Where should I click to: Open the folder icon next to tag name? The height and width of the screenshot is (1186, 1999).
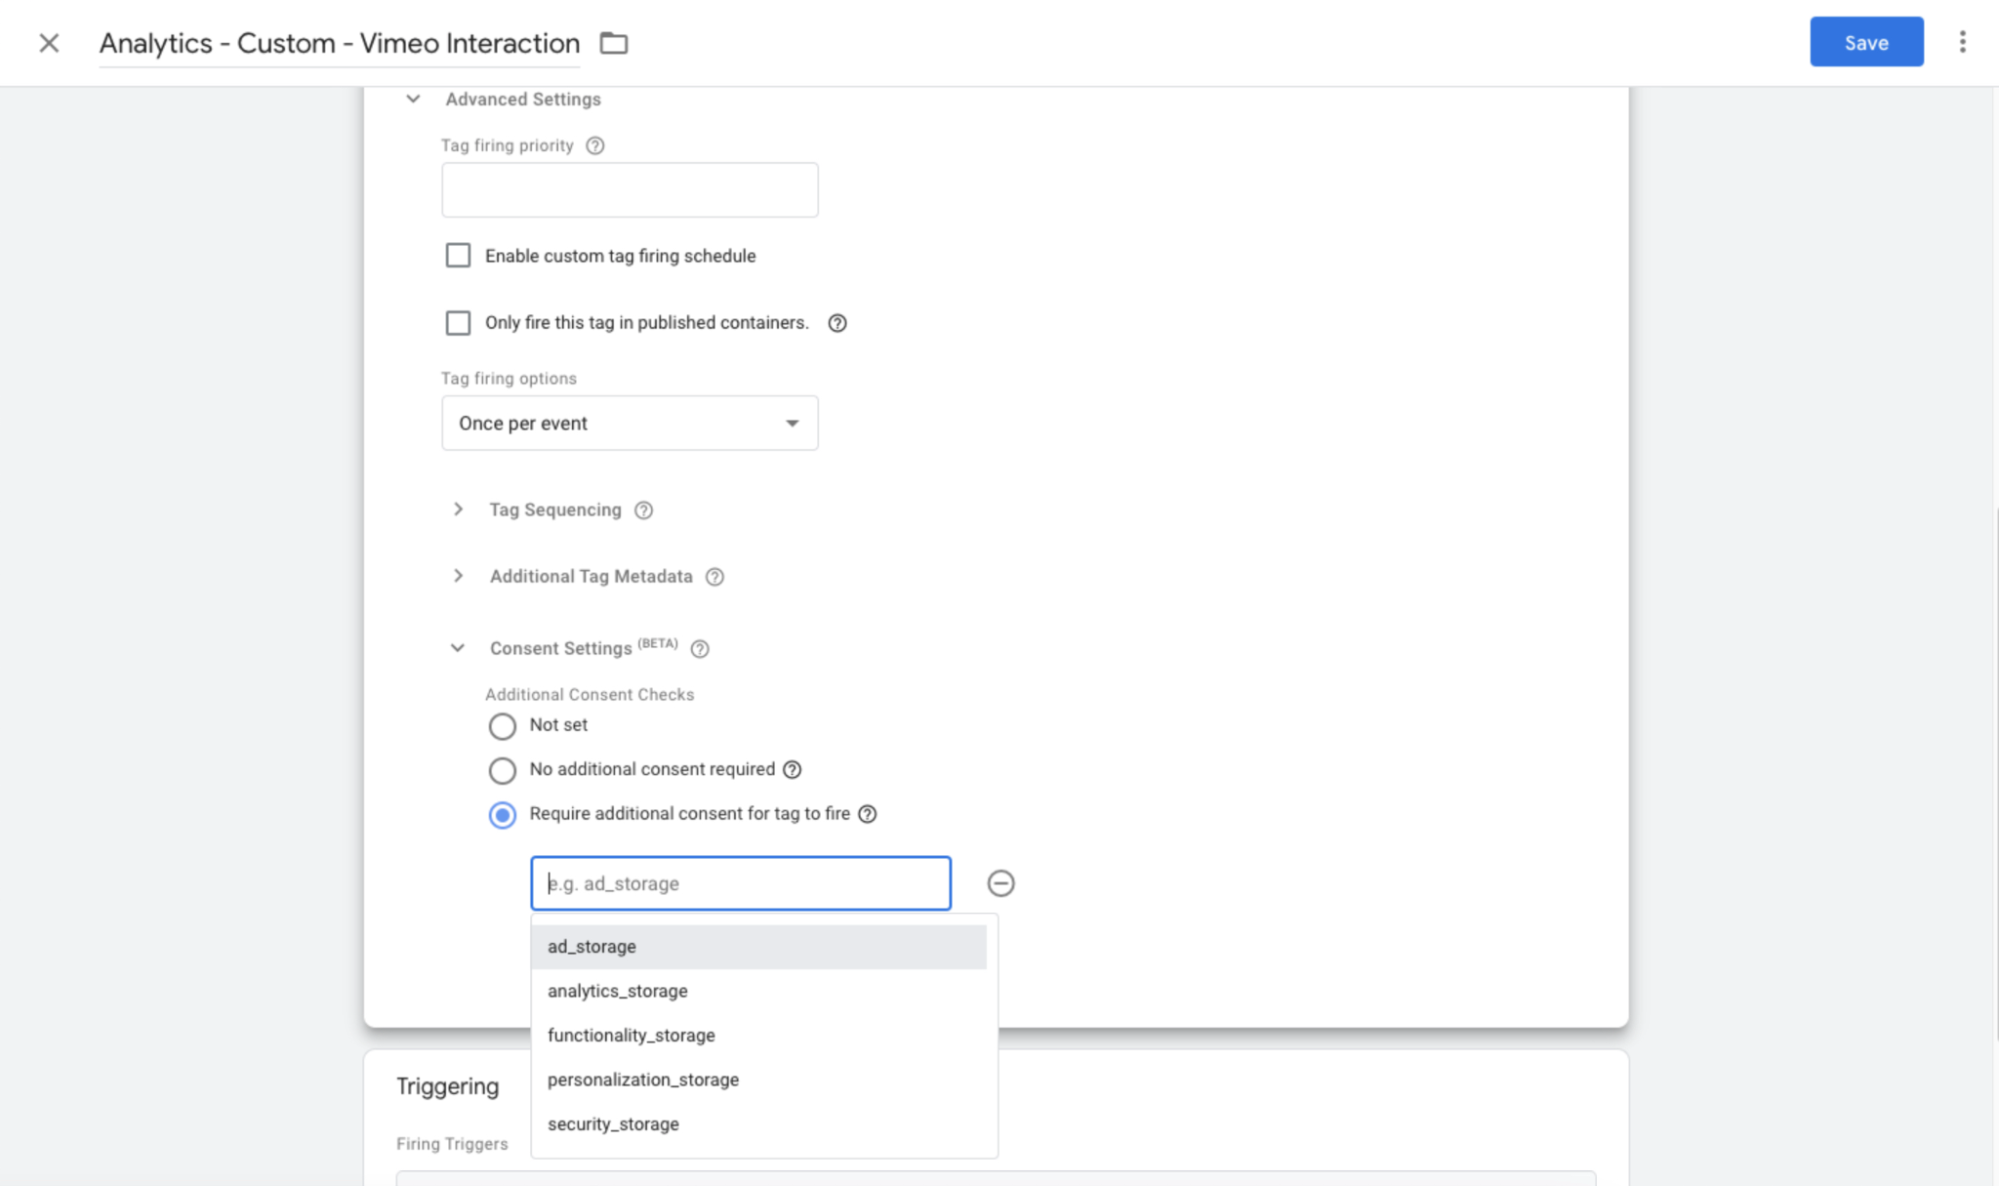coord(613,43)
